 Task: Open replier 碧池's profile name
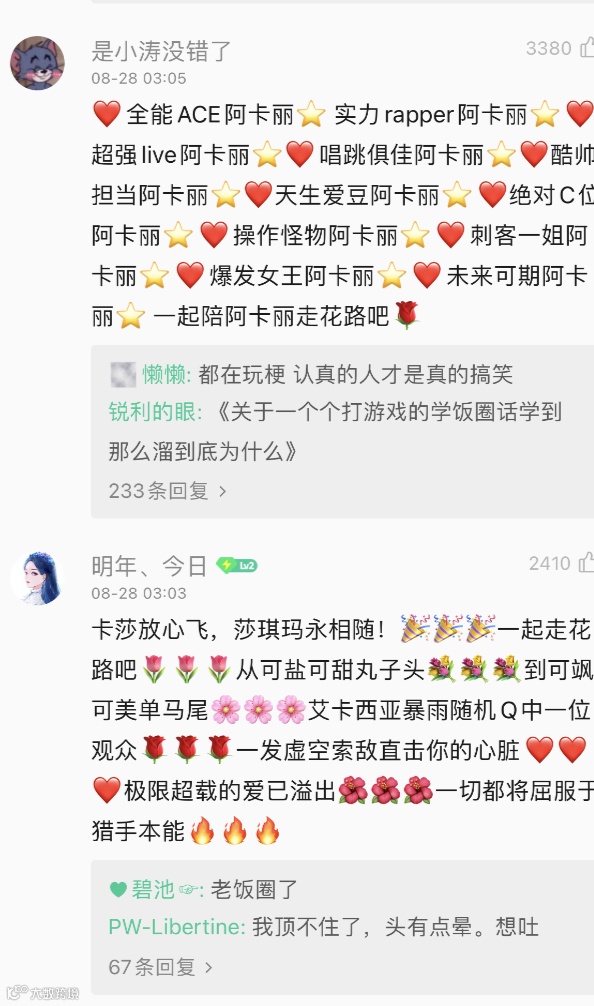[153, 889]
